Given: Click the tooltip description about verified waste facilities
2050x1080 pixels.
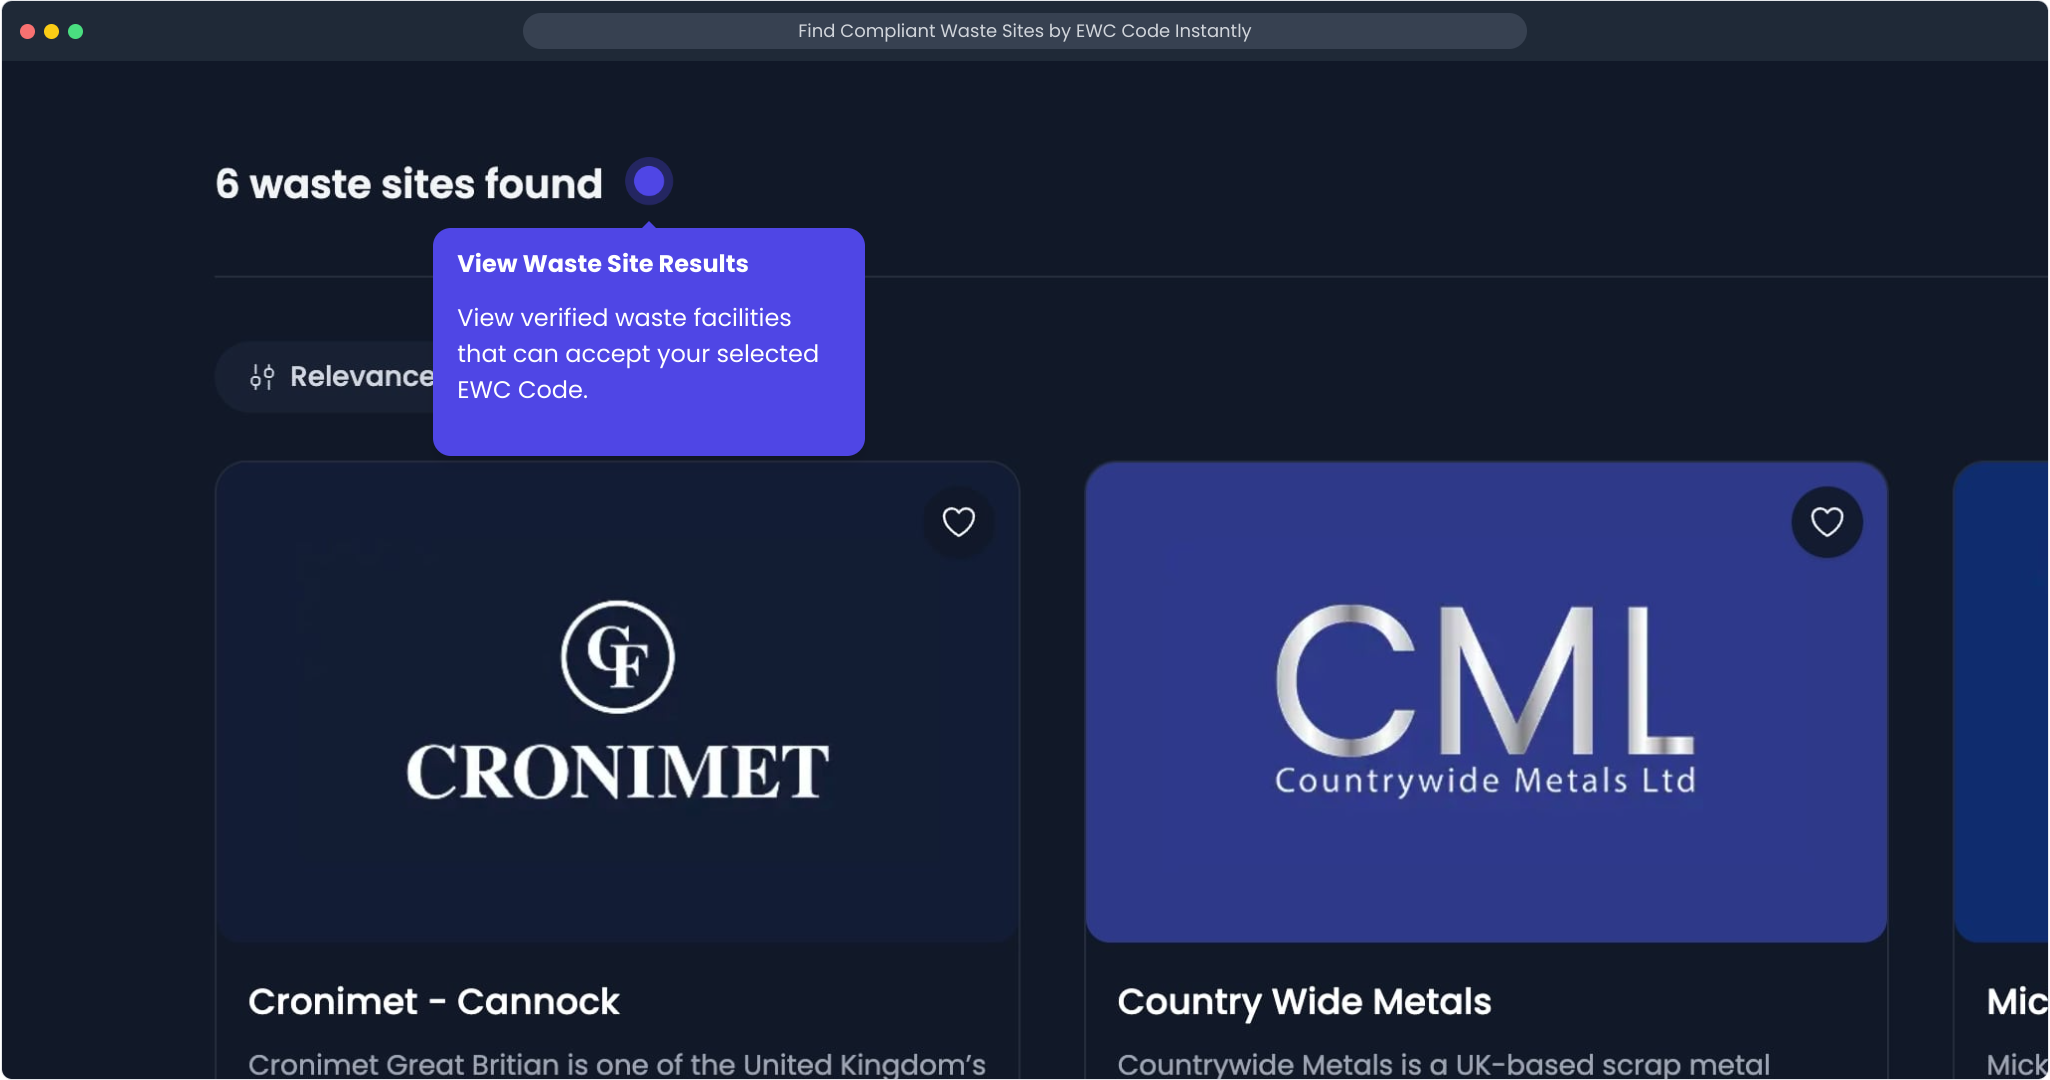Looking at the screenshot, I should pos(637,353).
